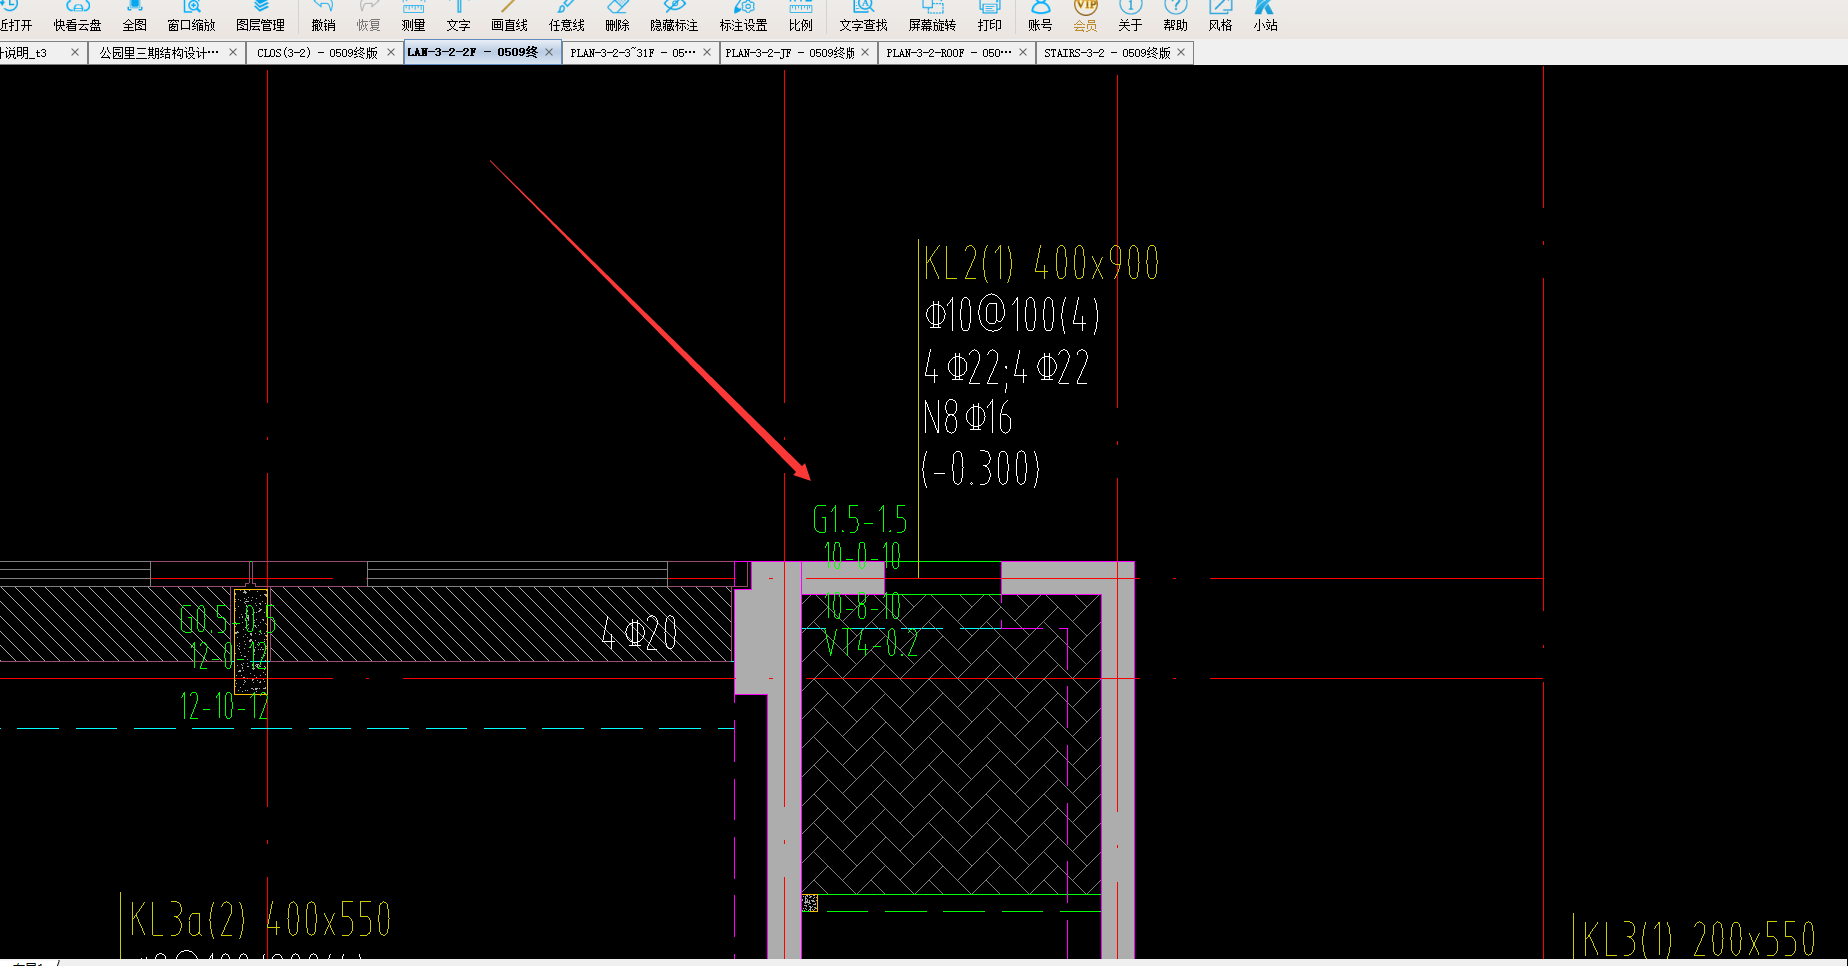Click green label G1.5-1.5
The width and height of the screenshot is (1848, 966).
(860, 520)
